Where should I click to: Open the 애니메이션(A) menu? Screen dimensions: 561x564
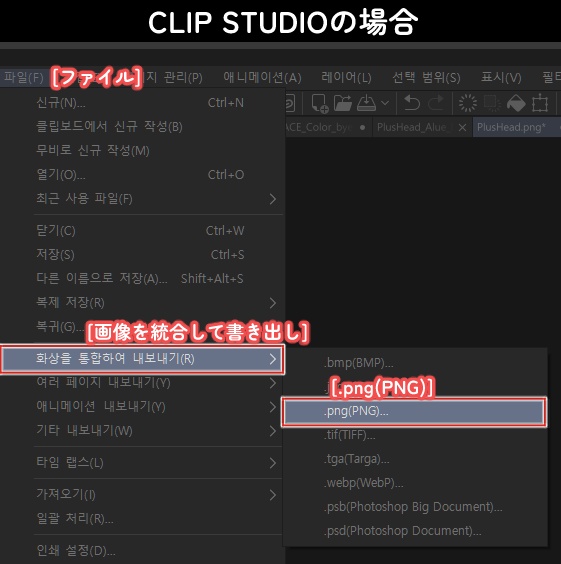point(262,77)
